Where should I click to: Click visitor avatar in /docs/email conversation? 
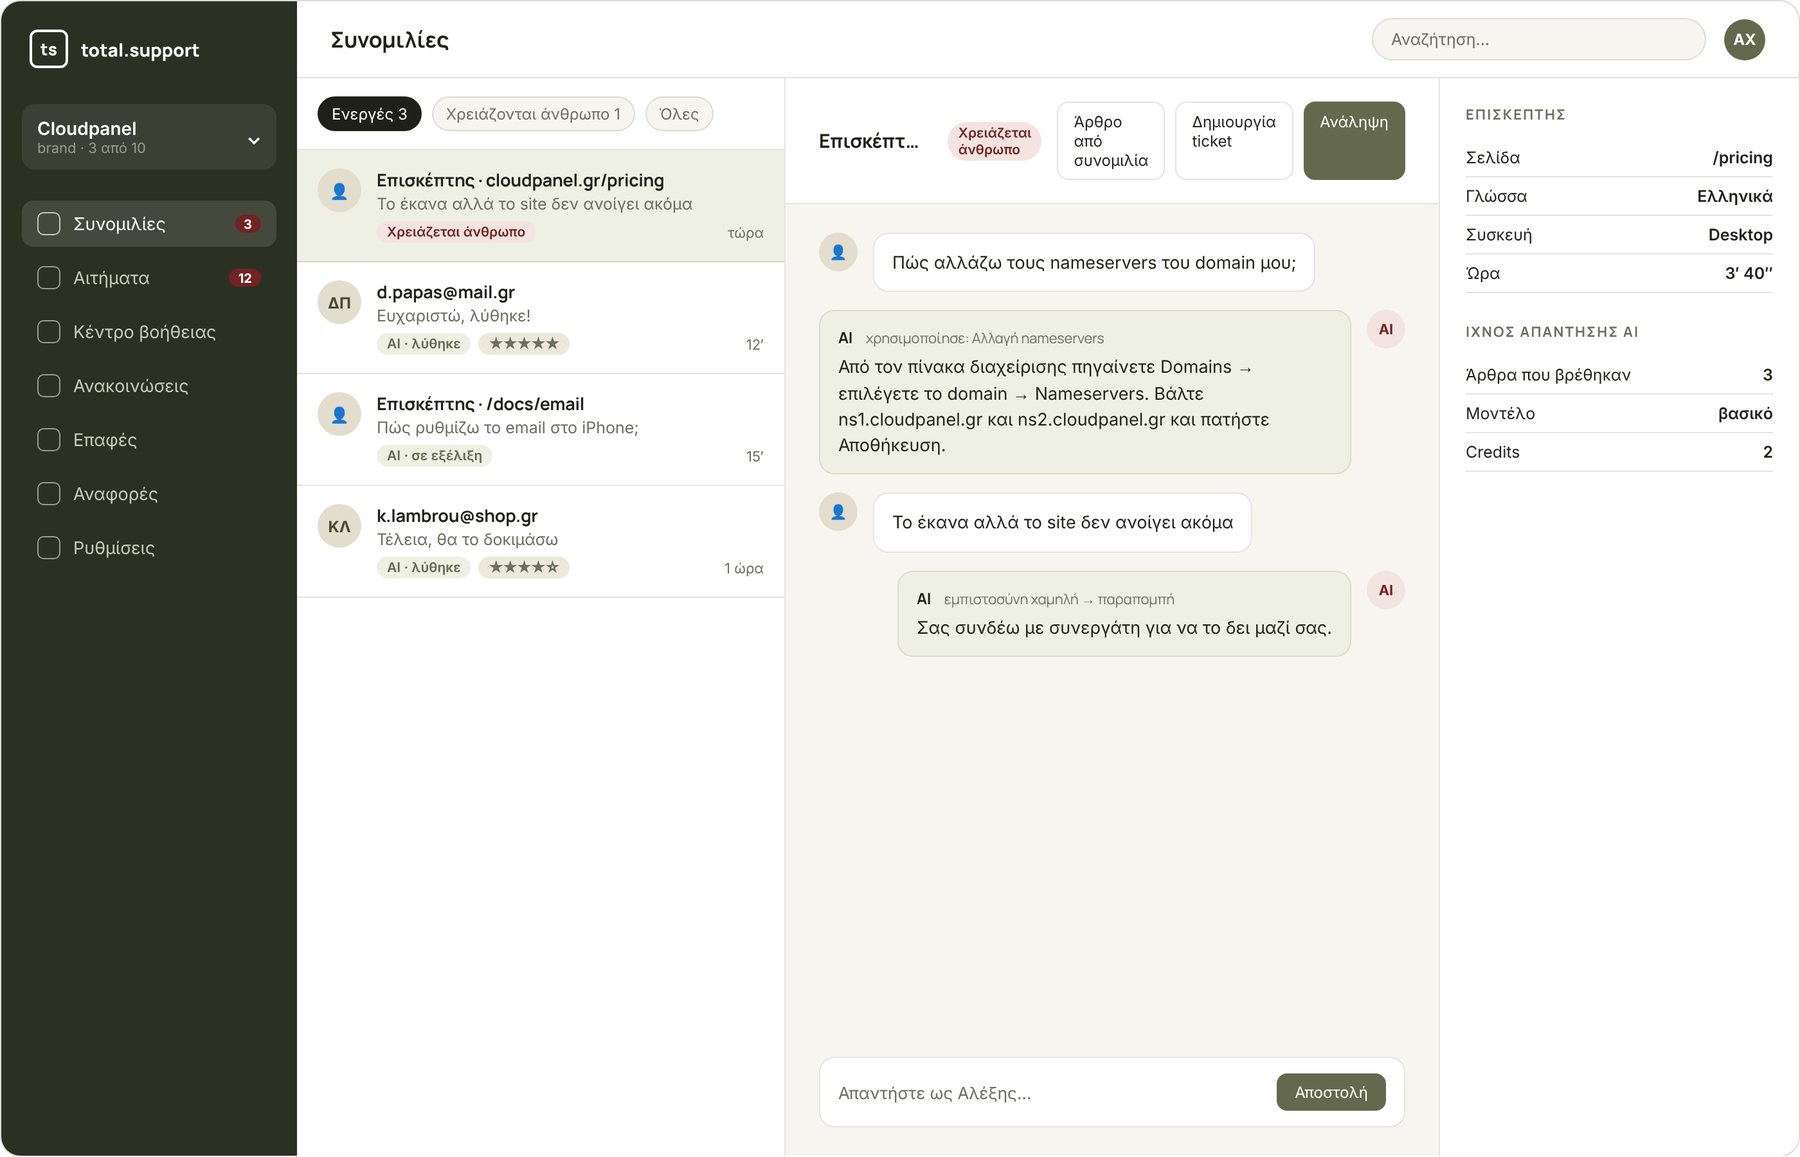(x=339, y=414)
